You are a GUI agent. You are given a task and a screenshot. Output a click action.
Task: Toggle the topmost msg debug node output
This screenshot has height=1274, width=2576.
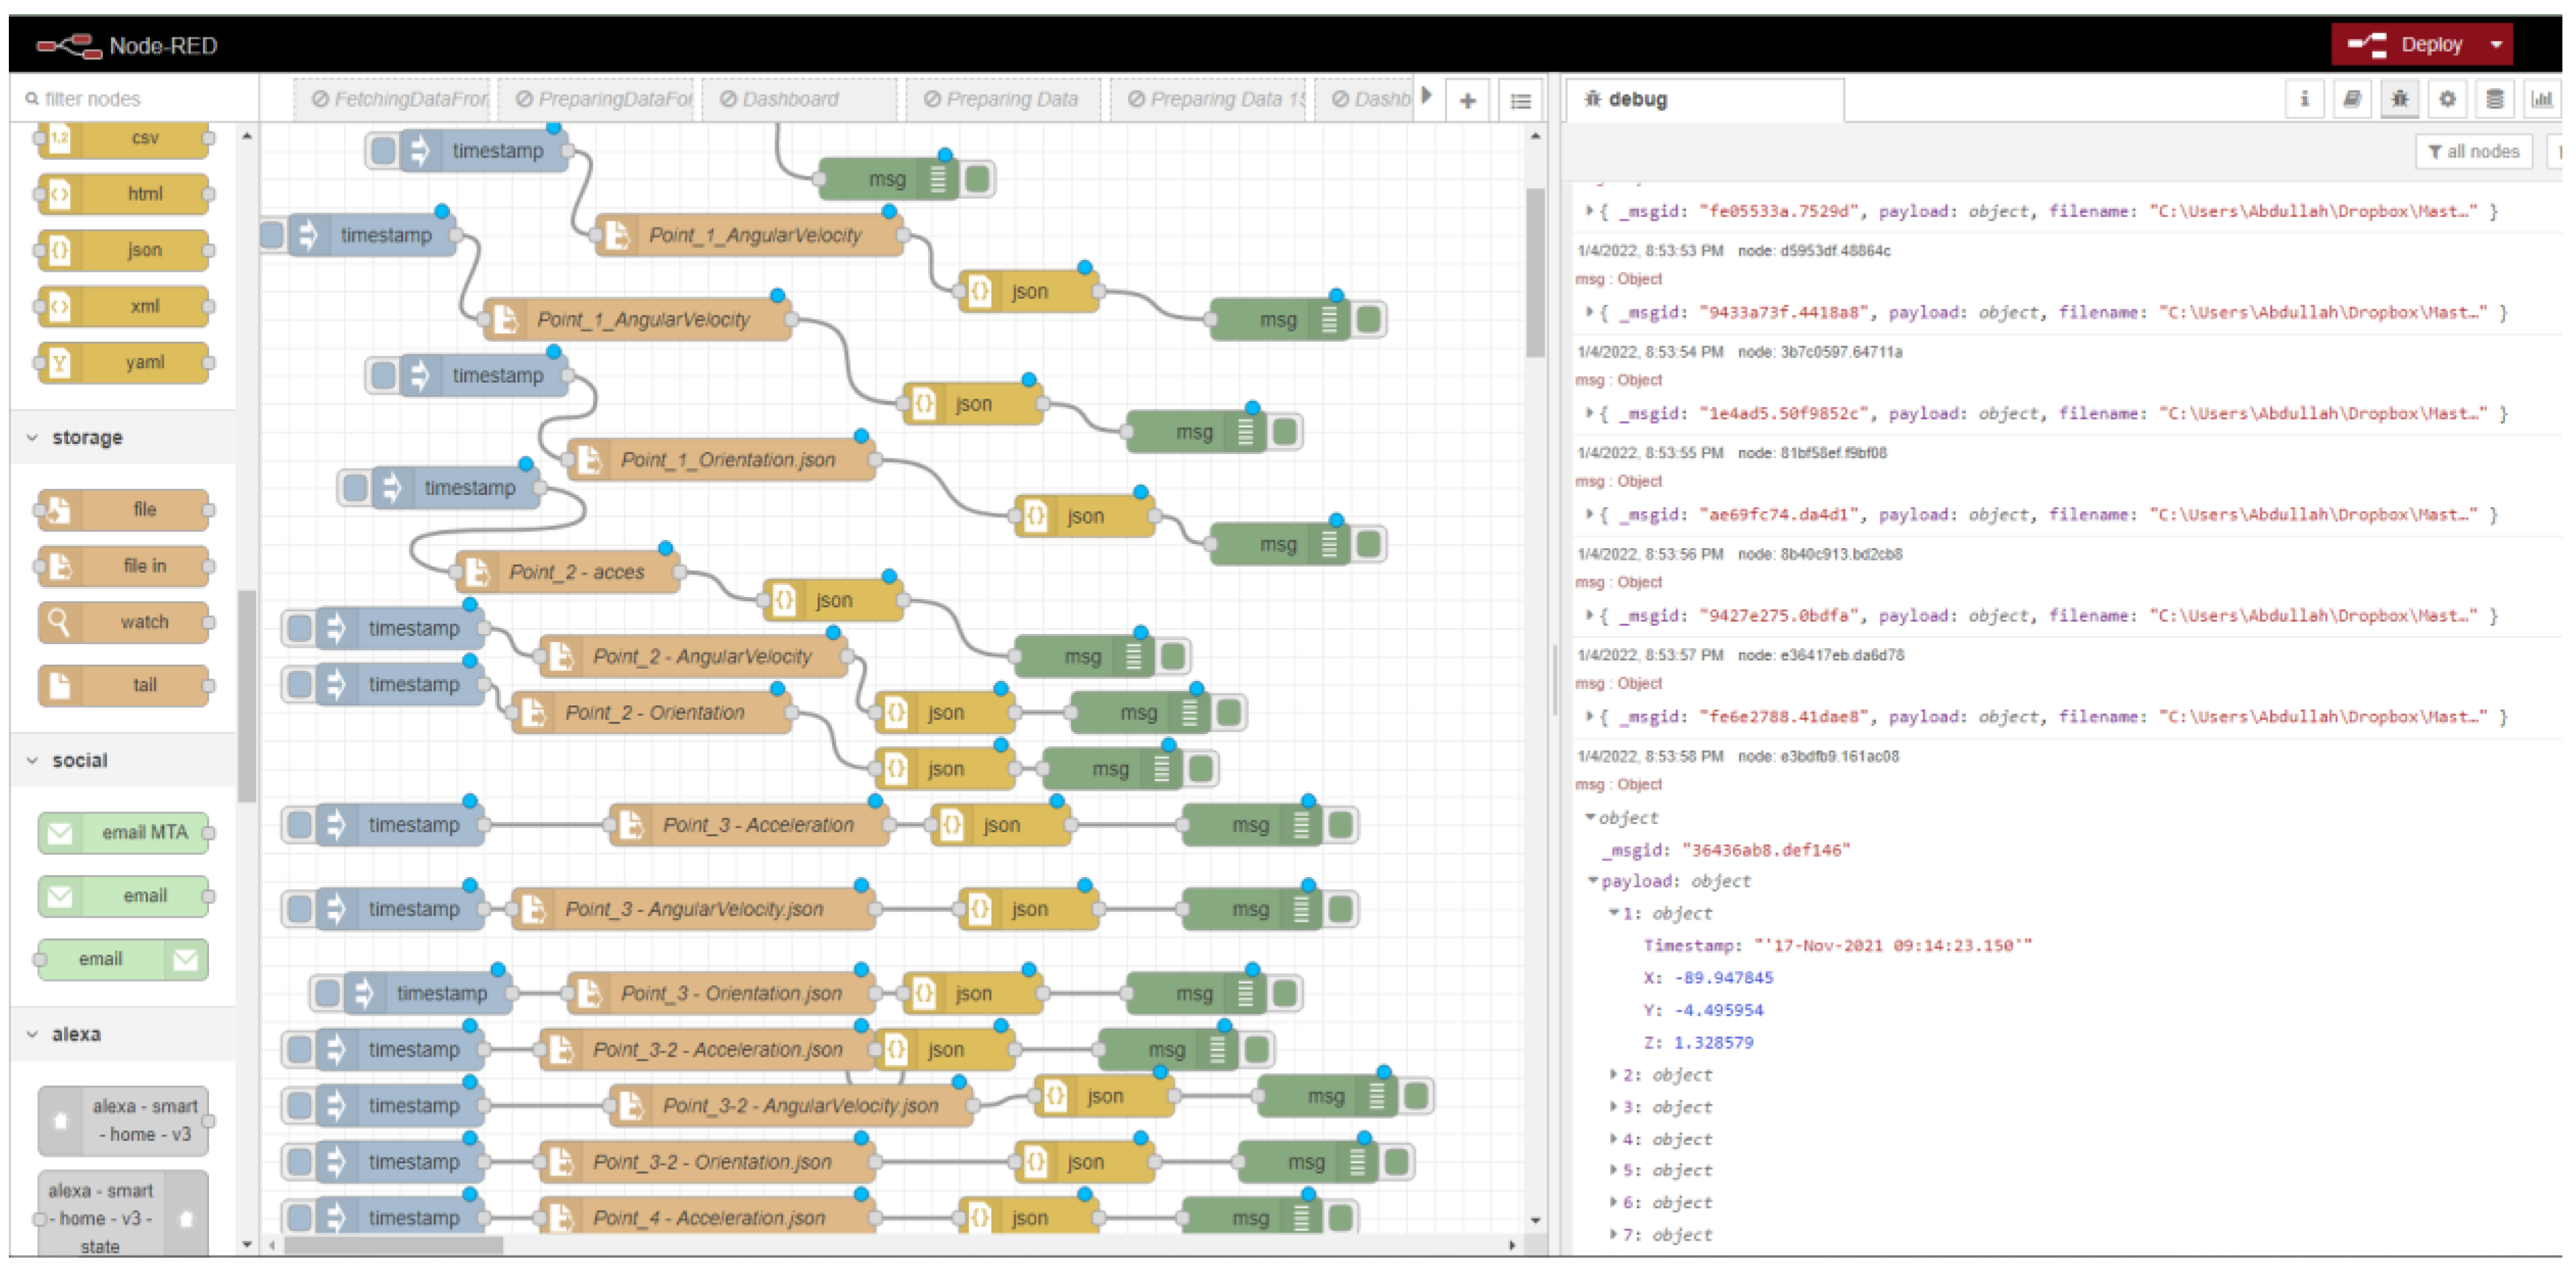point(978,179)
